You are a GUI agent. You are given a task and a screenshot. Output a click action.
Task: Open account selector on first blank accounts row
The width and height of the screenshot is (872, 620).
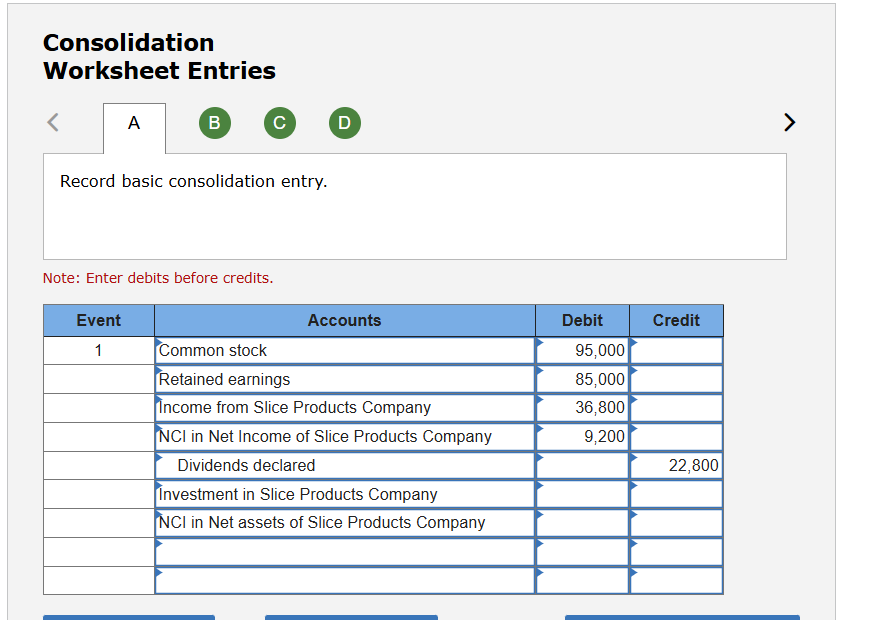click(x=158, y=547)
